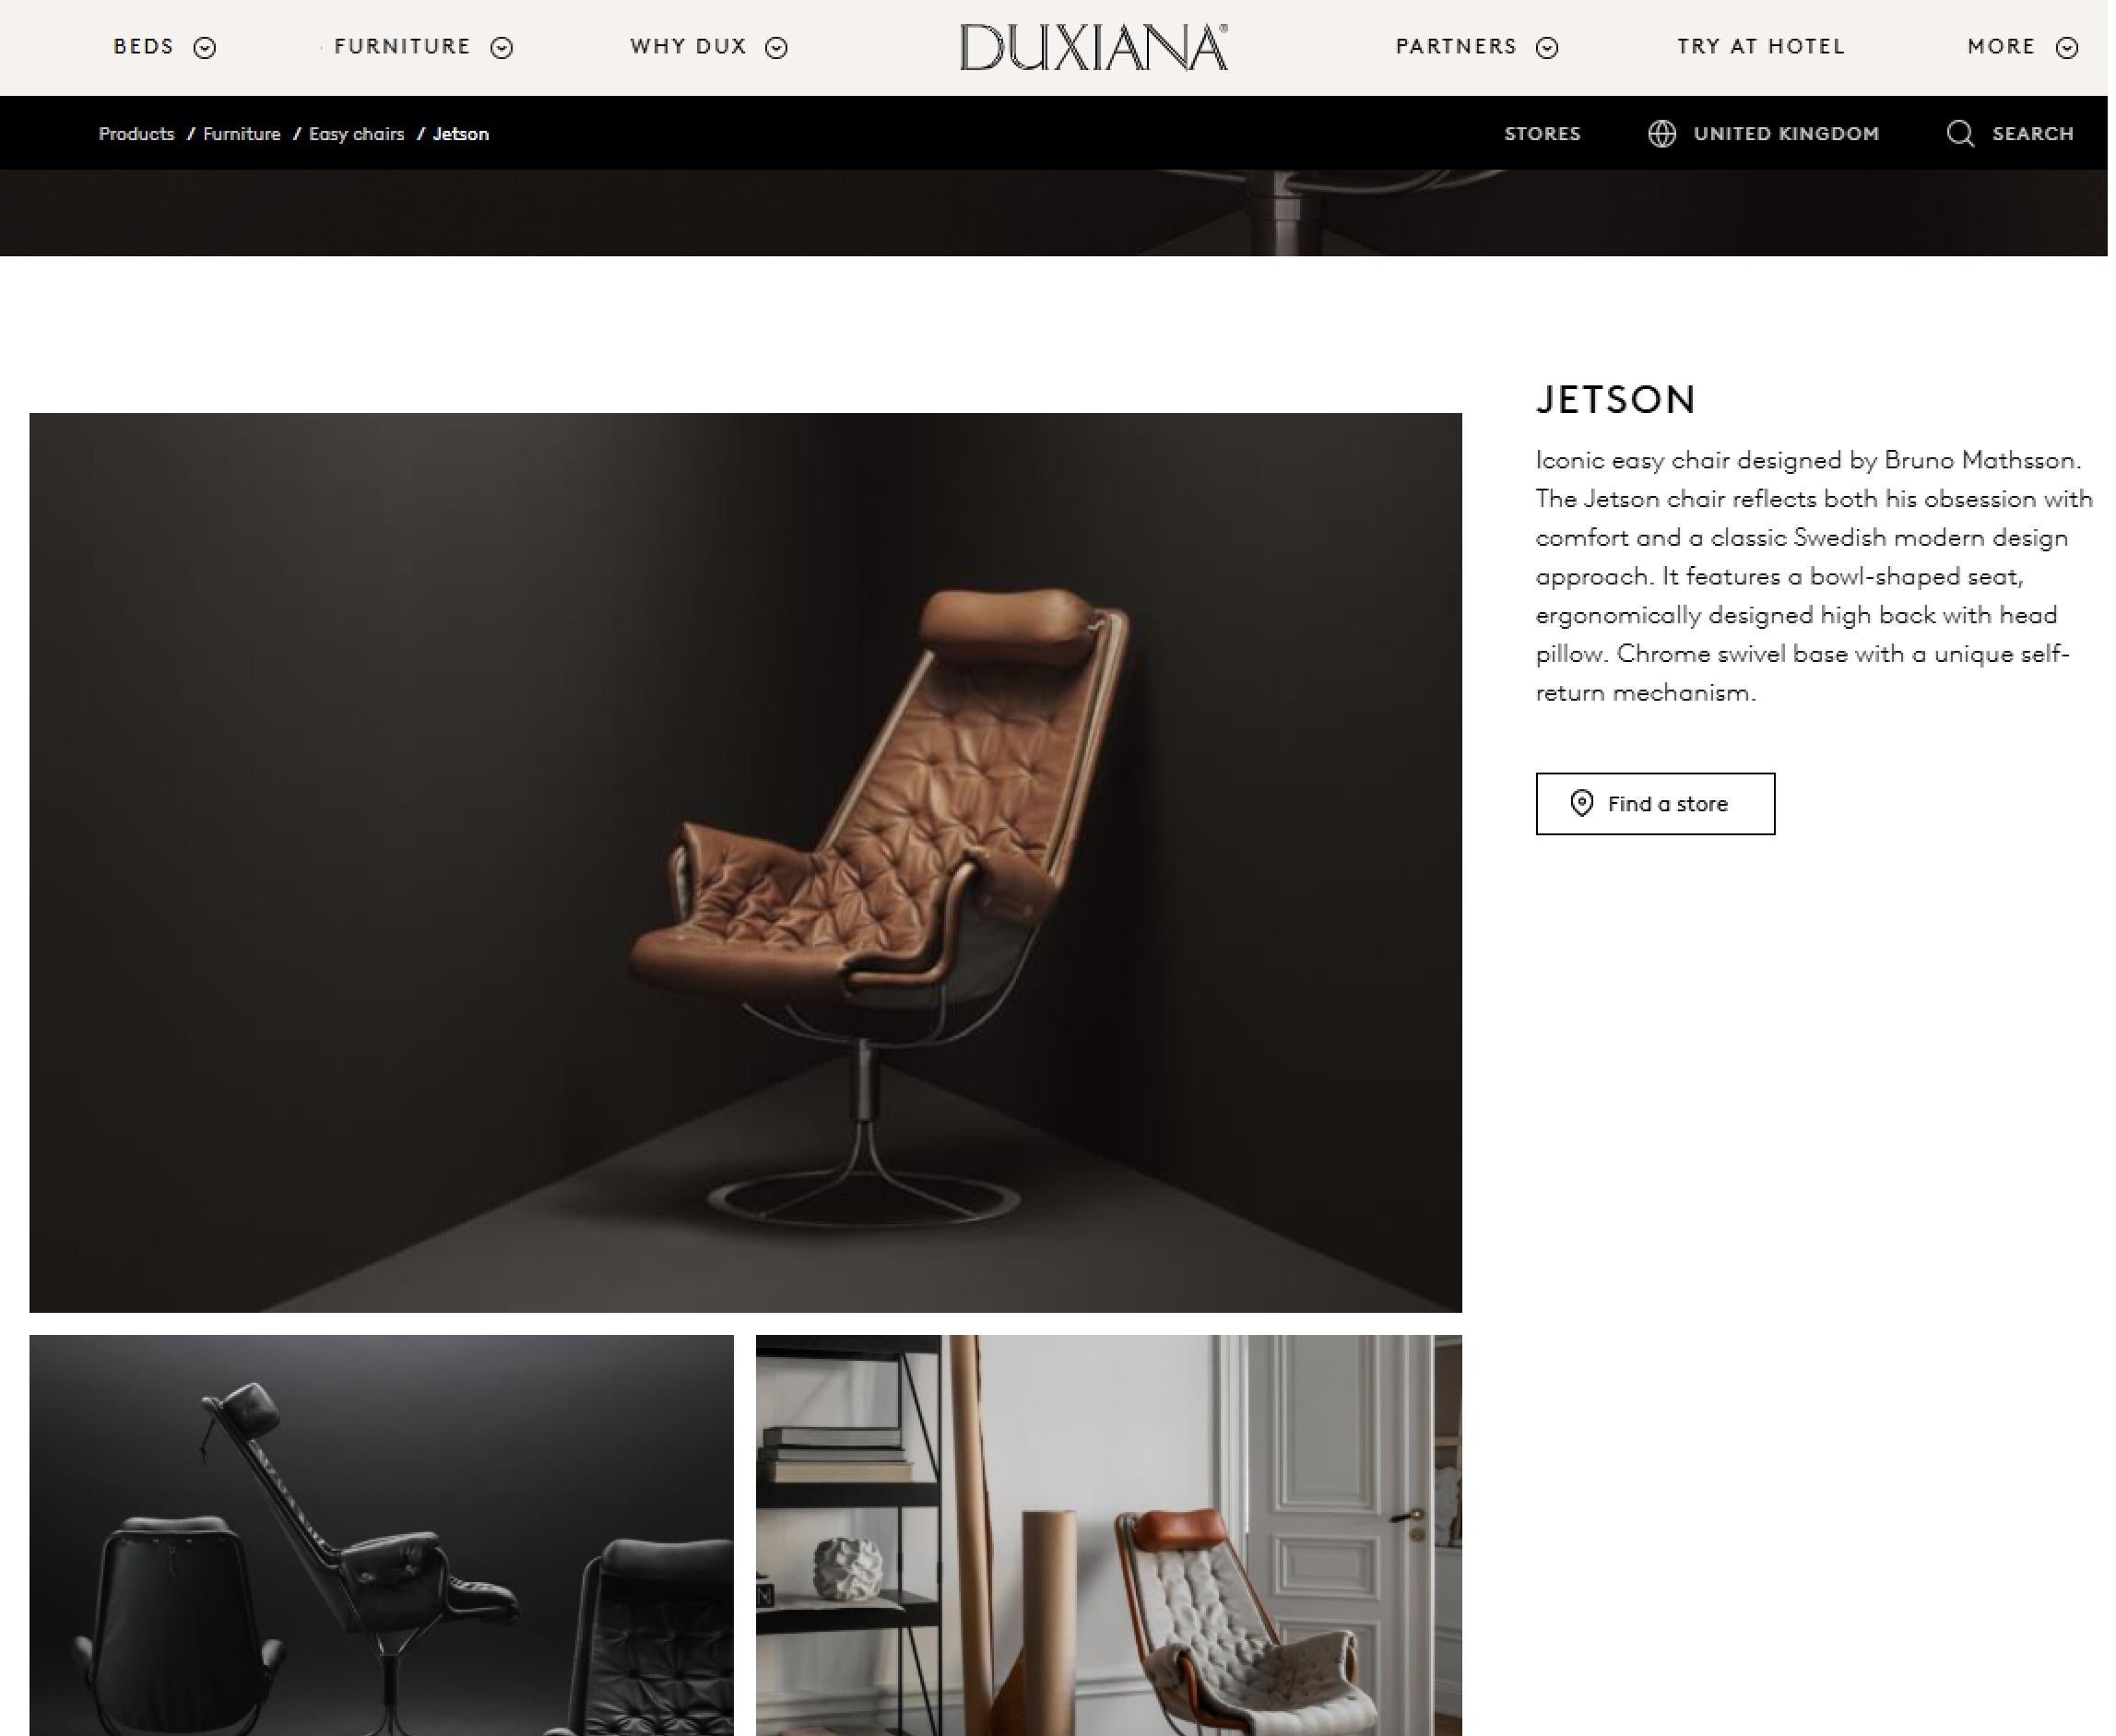Select the Why Dux menu label
Viewport: 2116px width, 1736px height.
tap(688, 47)
